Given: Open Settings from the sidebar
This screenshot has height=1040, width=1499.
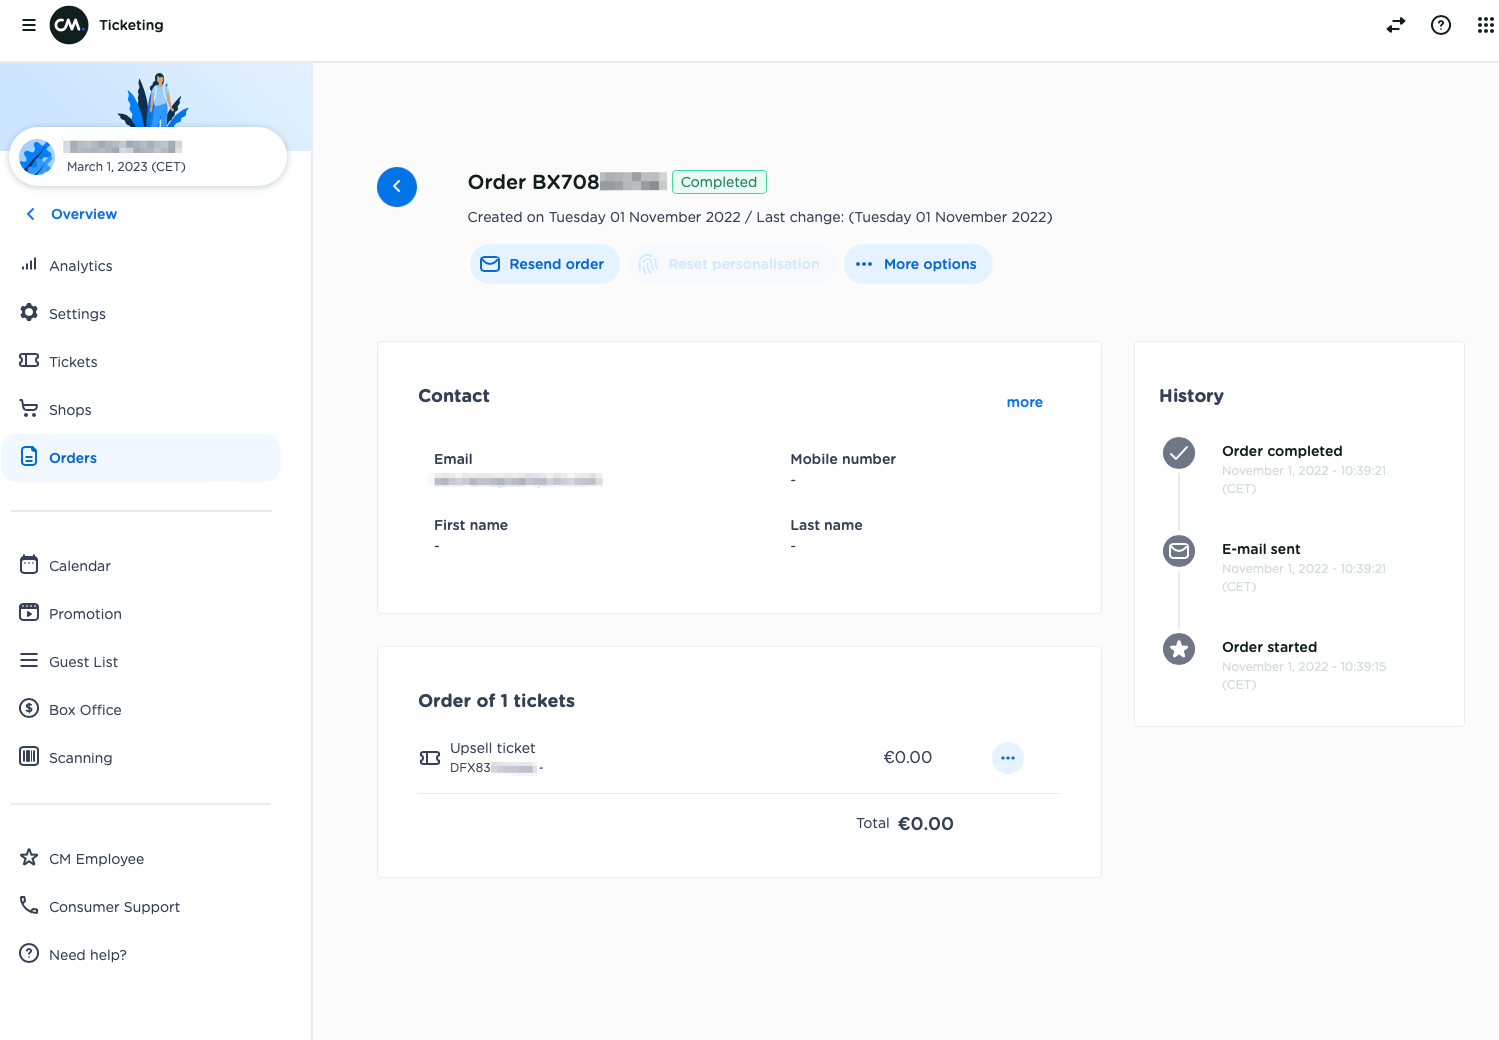Looking at the screenshot, I should coord(77,314).
